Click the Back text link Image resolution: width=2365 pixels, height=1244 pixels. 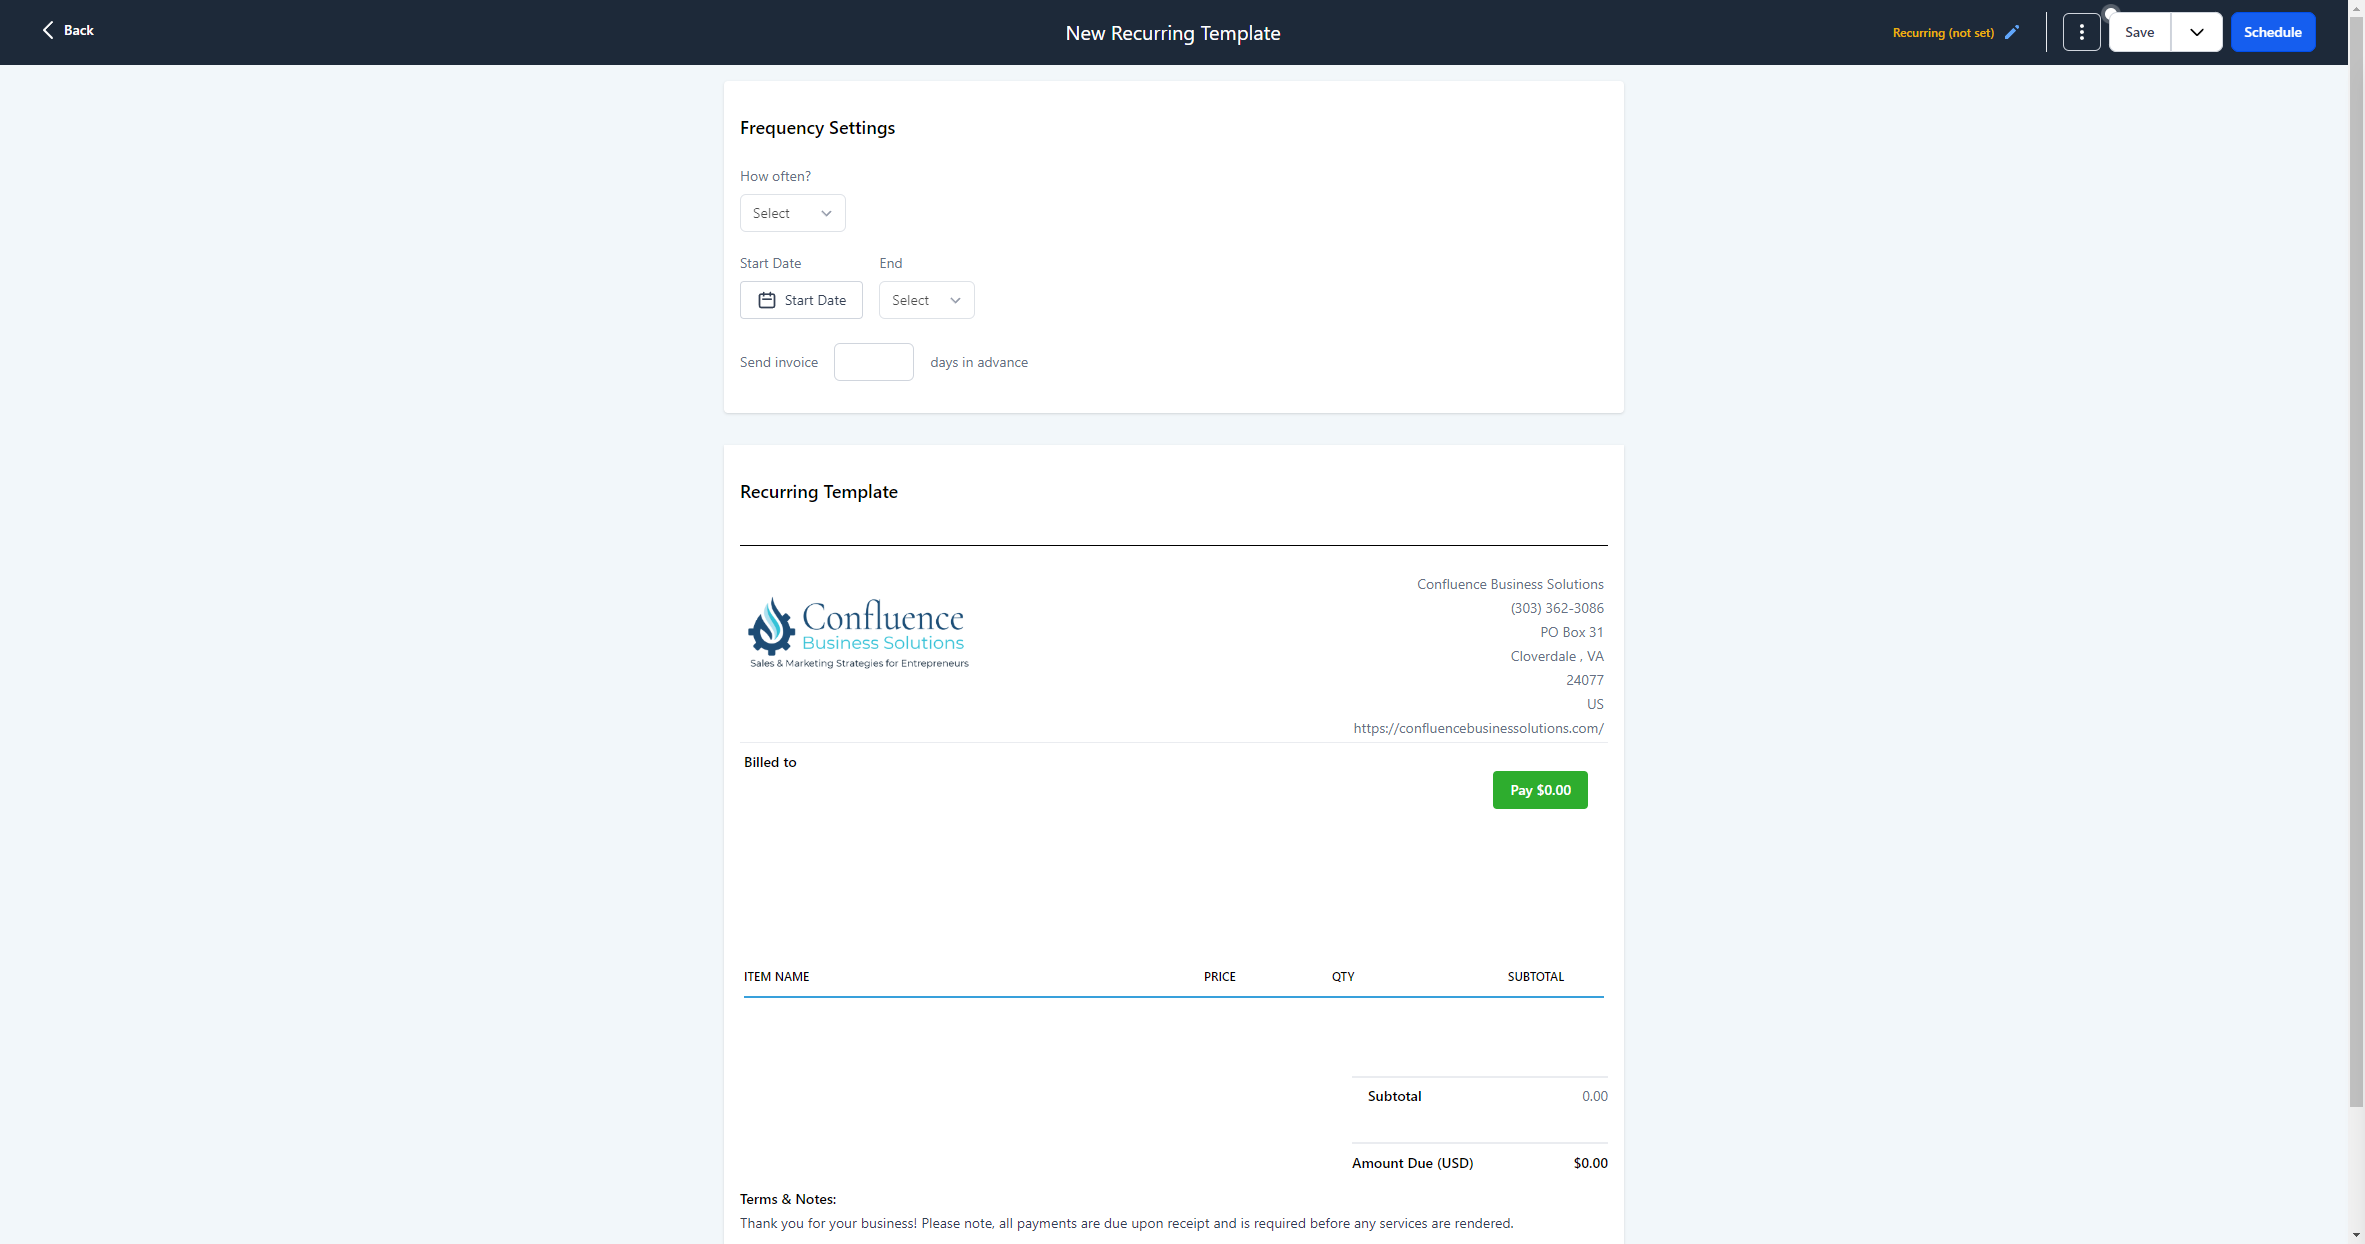79,30
